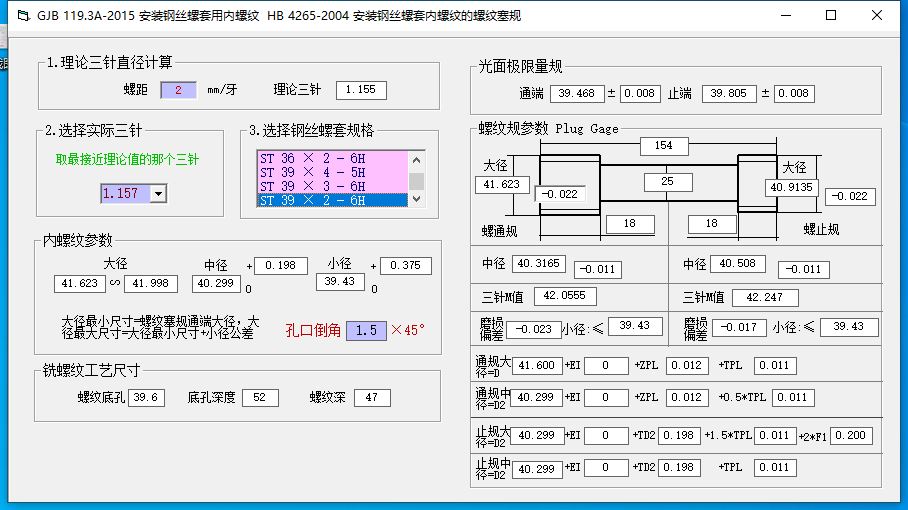
Task: Close the GJB 119.3A-2015 window
Action: click(877, 16)
